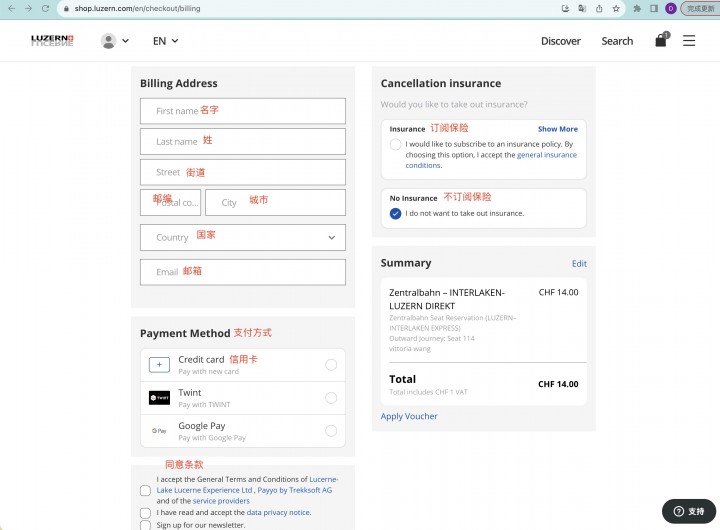Open the Search menu item
Viewport: 720px width, 530px height.
click(617, 41)
